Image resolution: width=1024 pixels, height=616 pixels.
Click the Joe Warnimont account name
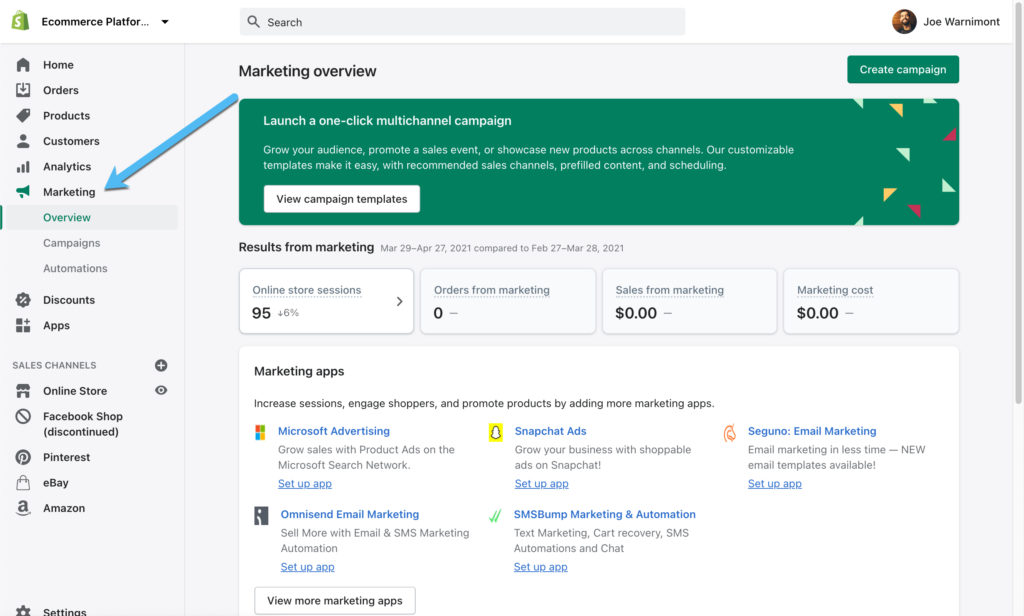point(961,22)
